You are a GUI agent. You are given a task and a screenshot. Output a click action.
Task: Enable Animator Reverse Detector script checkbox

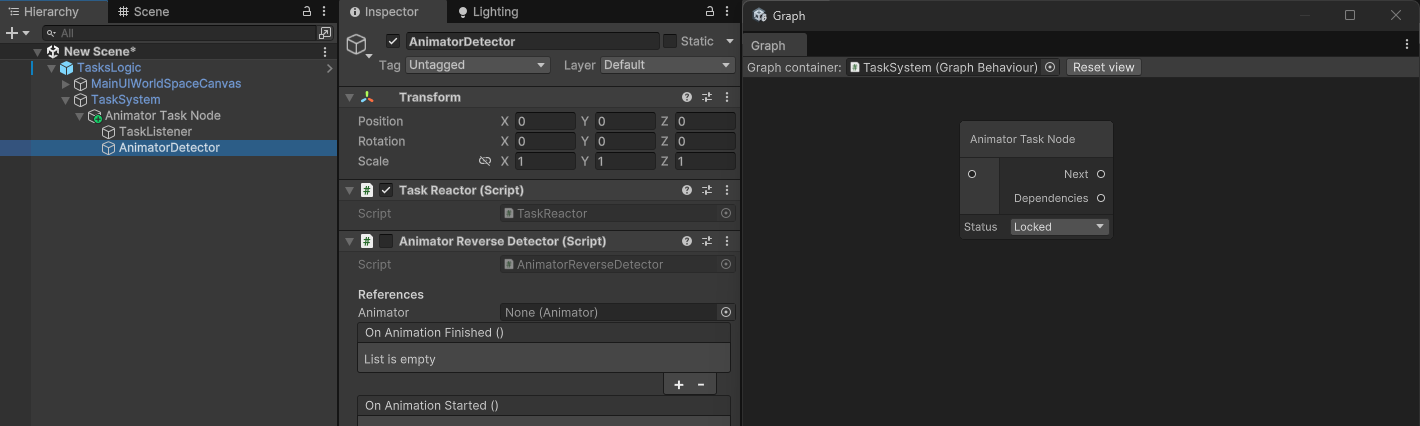click(x=386, y=241)
